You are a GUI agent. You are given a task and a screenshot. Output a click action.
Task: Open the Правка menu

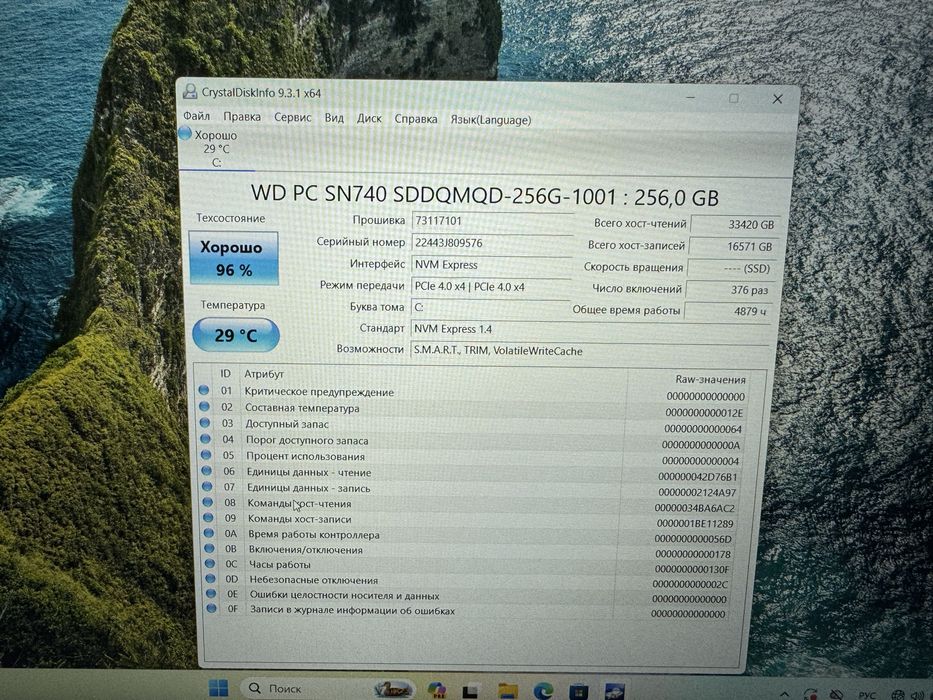tap(242, 117)
